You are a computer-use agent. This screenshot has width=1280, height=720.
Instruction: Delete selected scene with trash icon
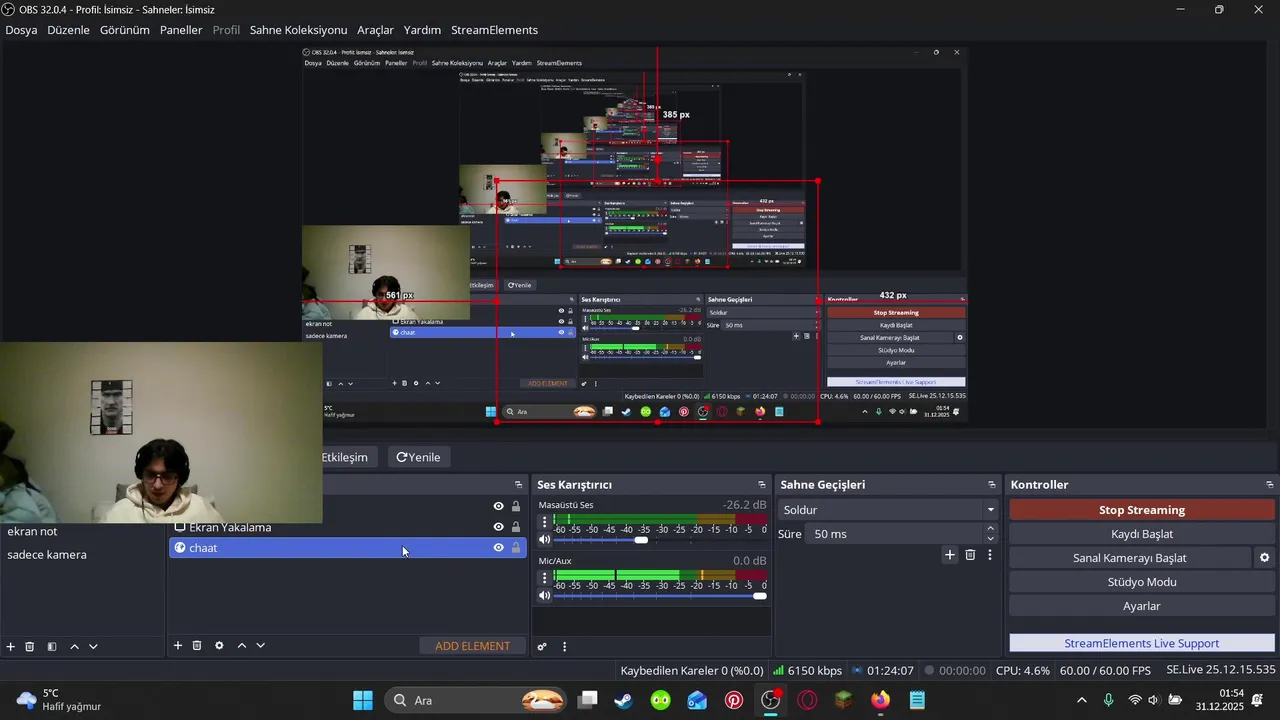tap(30, 647)
